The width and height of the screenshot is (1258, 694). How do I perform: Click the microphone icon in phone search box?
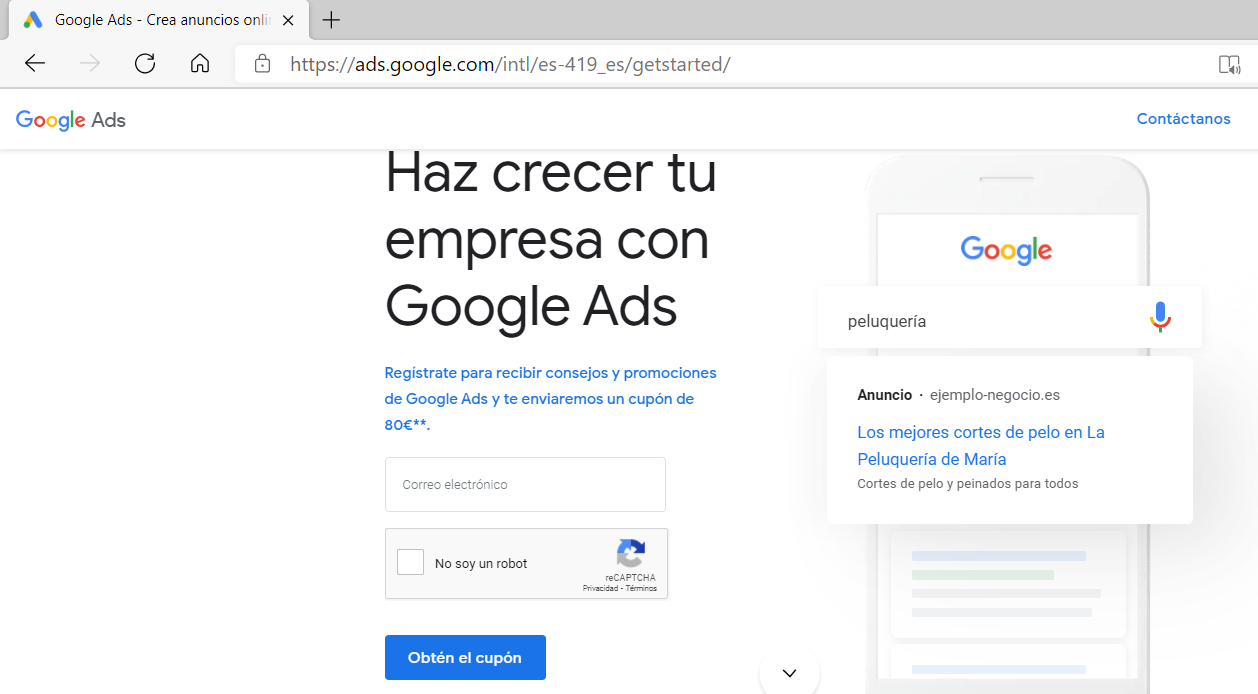[x=1160, y=317]
